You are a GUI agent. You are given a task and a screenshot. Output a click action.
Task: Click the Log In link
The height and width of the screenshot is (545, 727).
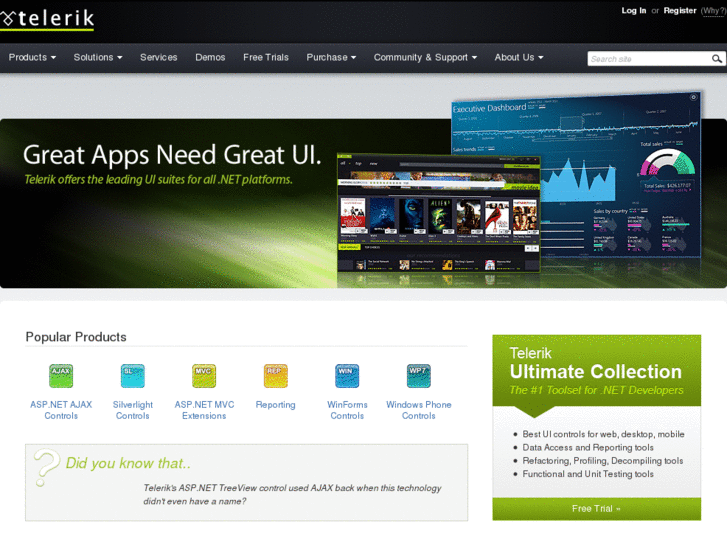click(x=633, y=11)
